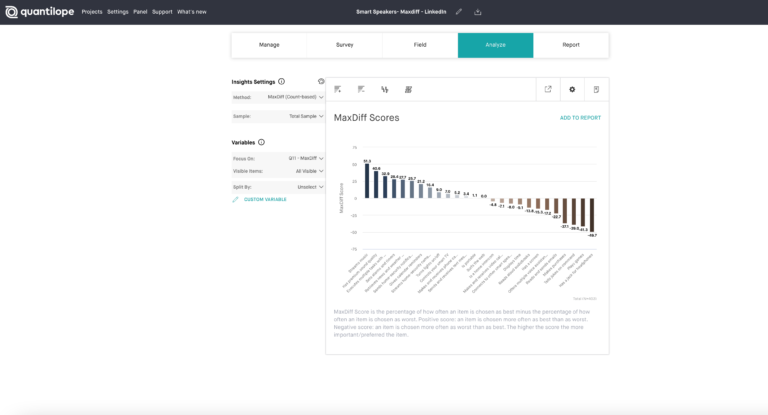Click the pencil icon to rename project
The width and height of the screenshot is (768, 415).
tap(459, 12)
